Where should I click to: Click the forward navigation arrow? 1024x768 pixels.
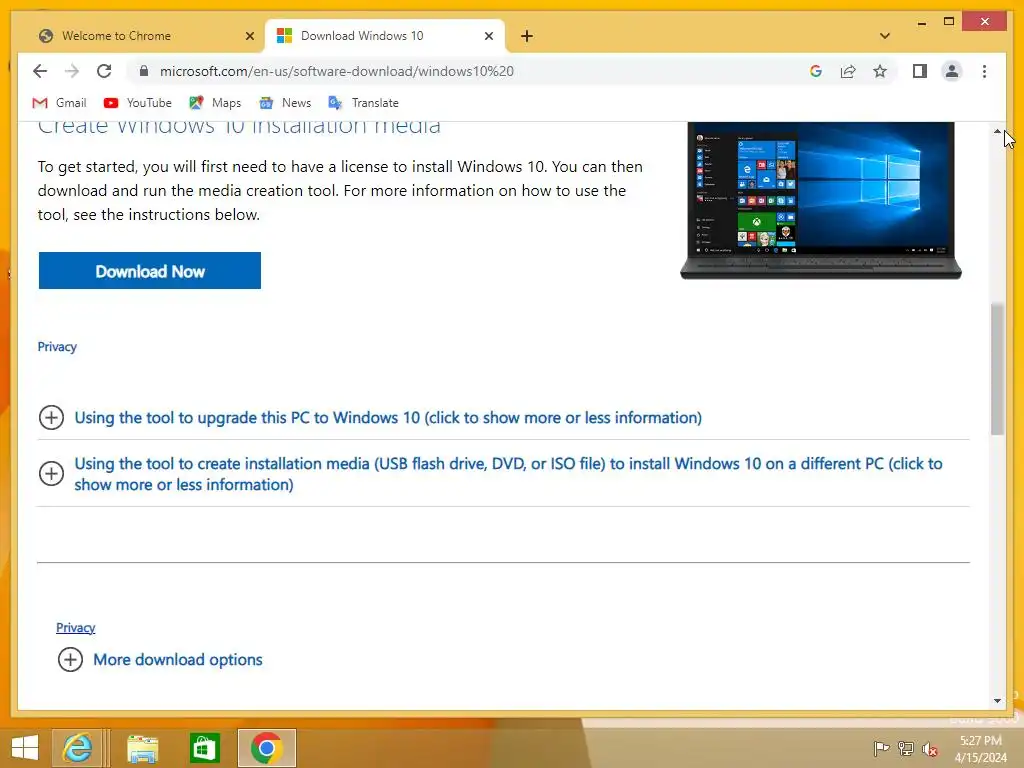coord(72,71)
